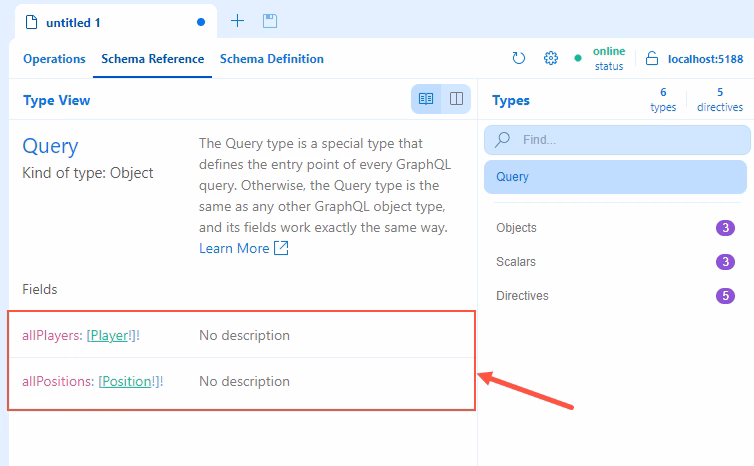Click the allPlayers field name
754x466 pixels.
[x=52, y=335]
